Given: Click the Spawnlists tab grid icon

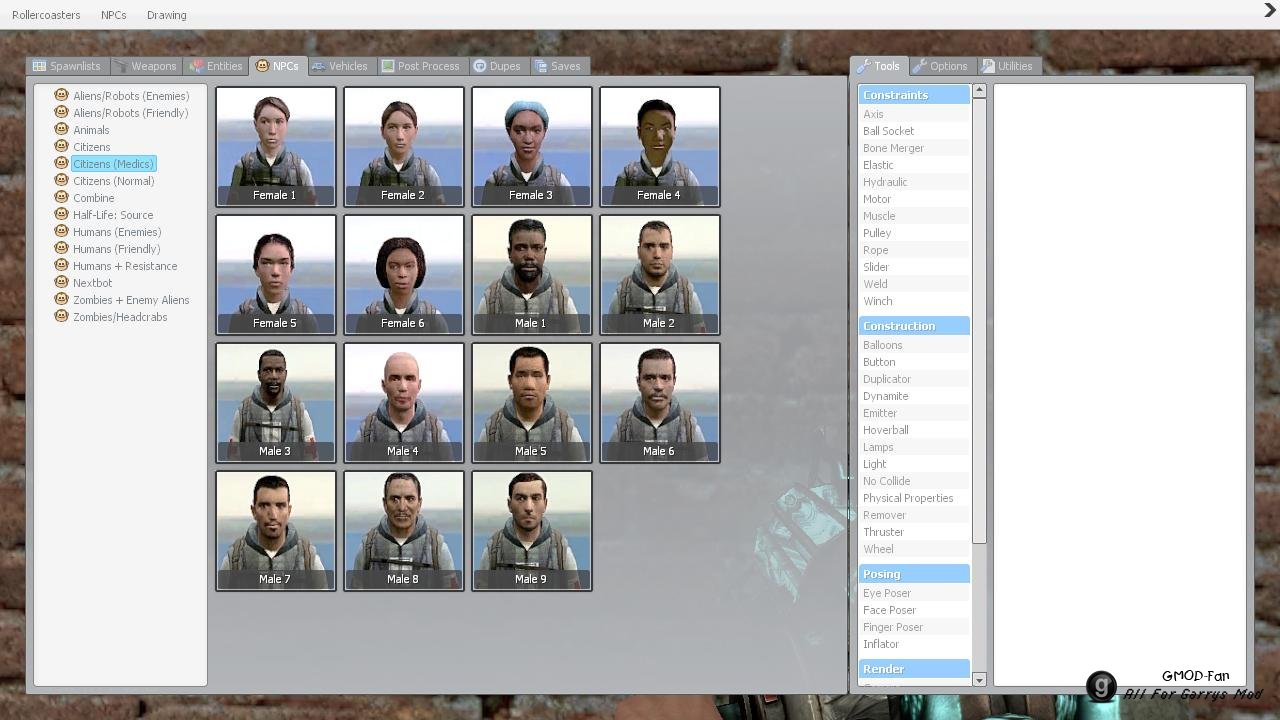Looking at the screenshot, I should tap(39, 66).
